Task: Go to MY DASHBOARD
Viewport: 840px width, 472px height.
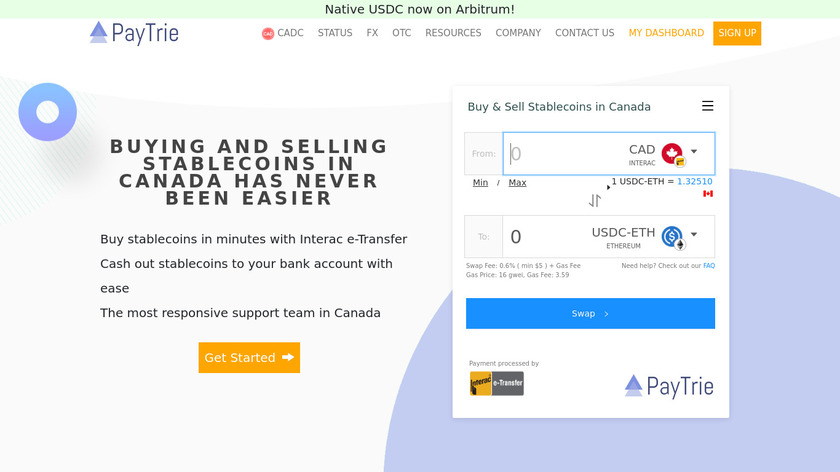Action: coord(666,33)
